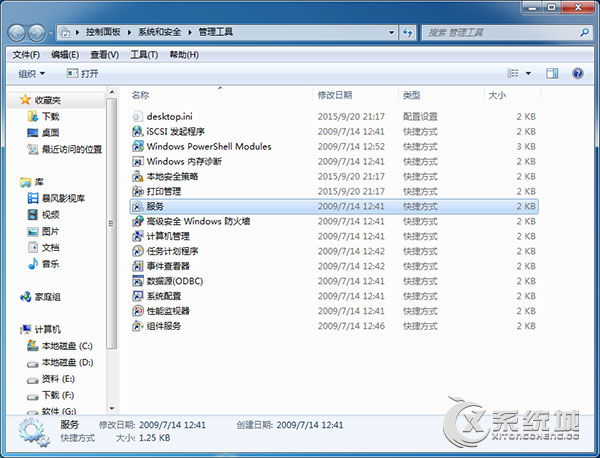Viewport: 600px width, 458px height.
Task: Expand breadcrumb arrow after 系统和安全
Action: coord(190,32)
